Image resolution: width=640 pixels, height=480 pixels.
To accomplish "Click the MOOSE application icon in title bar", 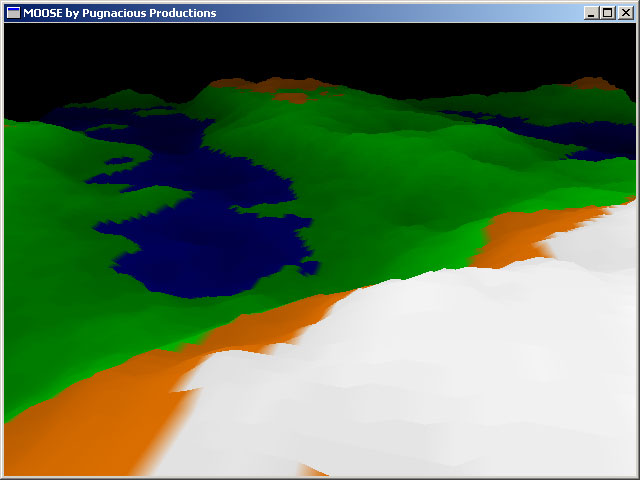I will click(13, 13).
